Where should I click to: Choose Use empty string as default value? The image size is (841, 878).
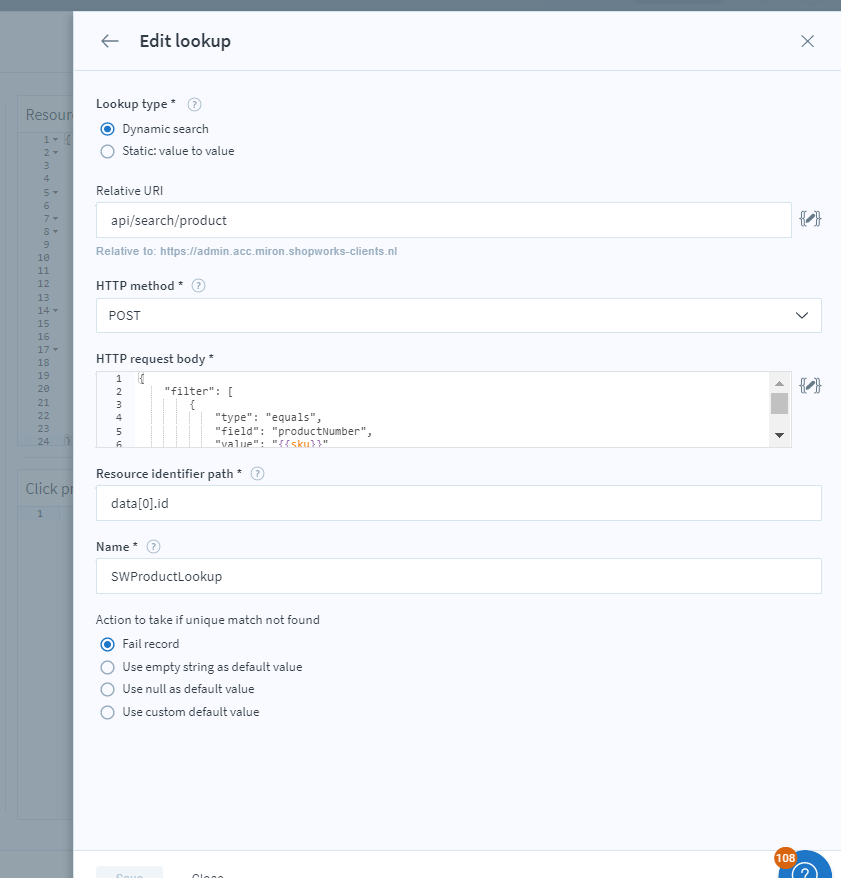108,667
